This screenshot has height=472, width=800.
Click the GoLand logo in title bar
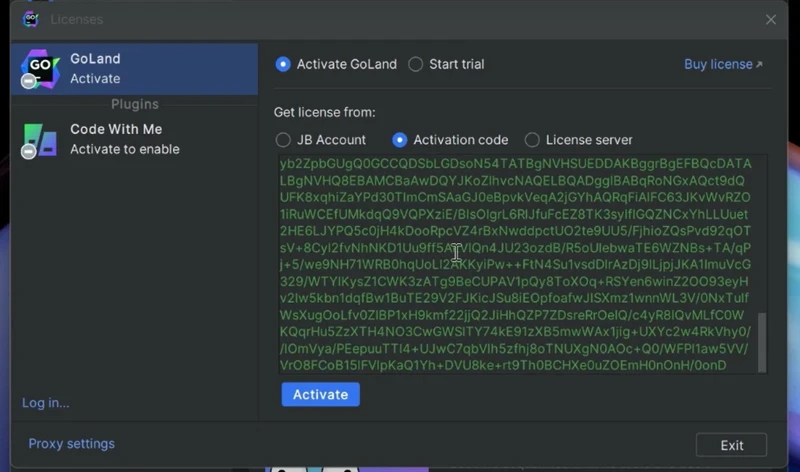30,19
